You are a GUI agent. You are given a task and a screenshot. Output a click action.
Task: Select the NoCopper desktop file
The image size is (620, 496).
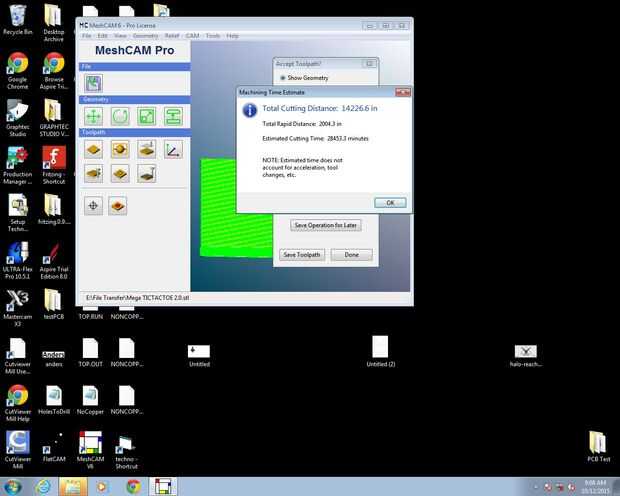91,399
